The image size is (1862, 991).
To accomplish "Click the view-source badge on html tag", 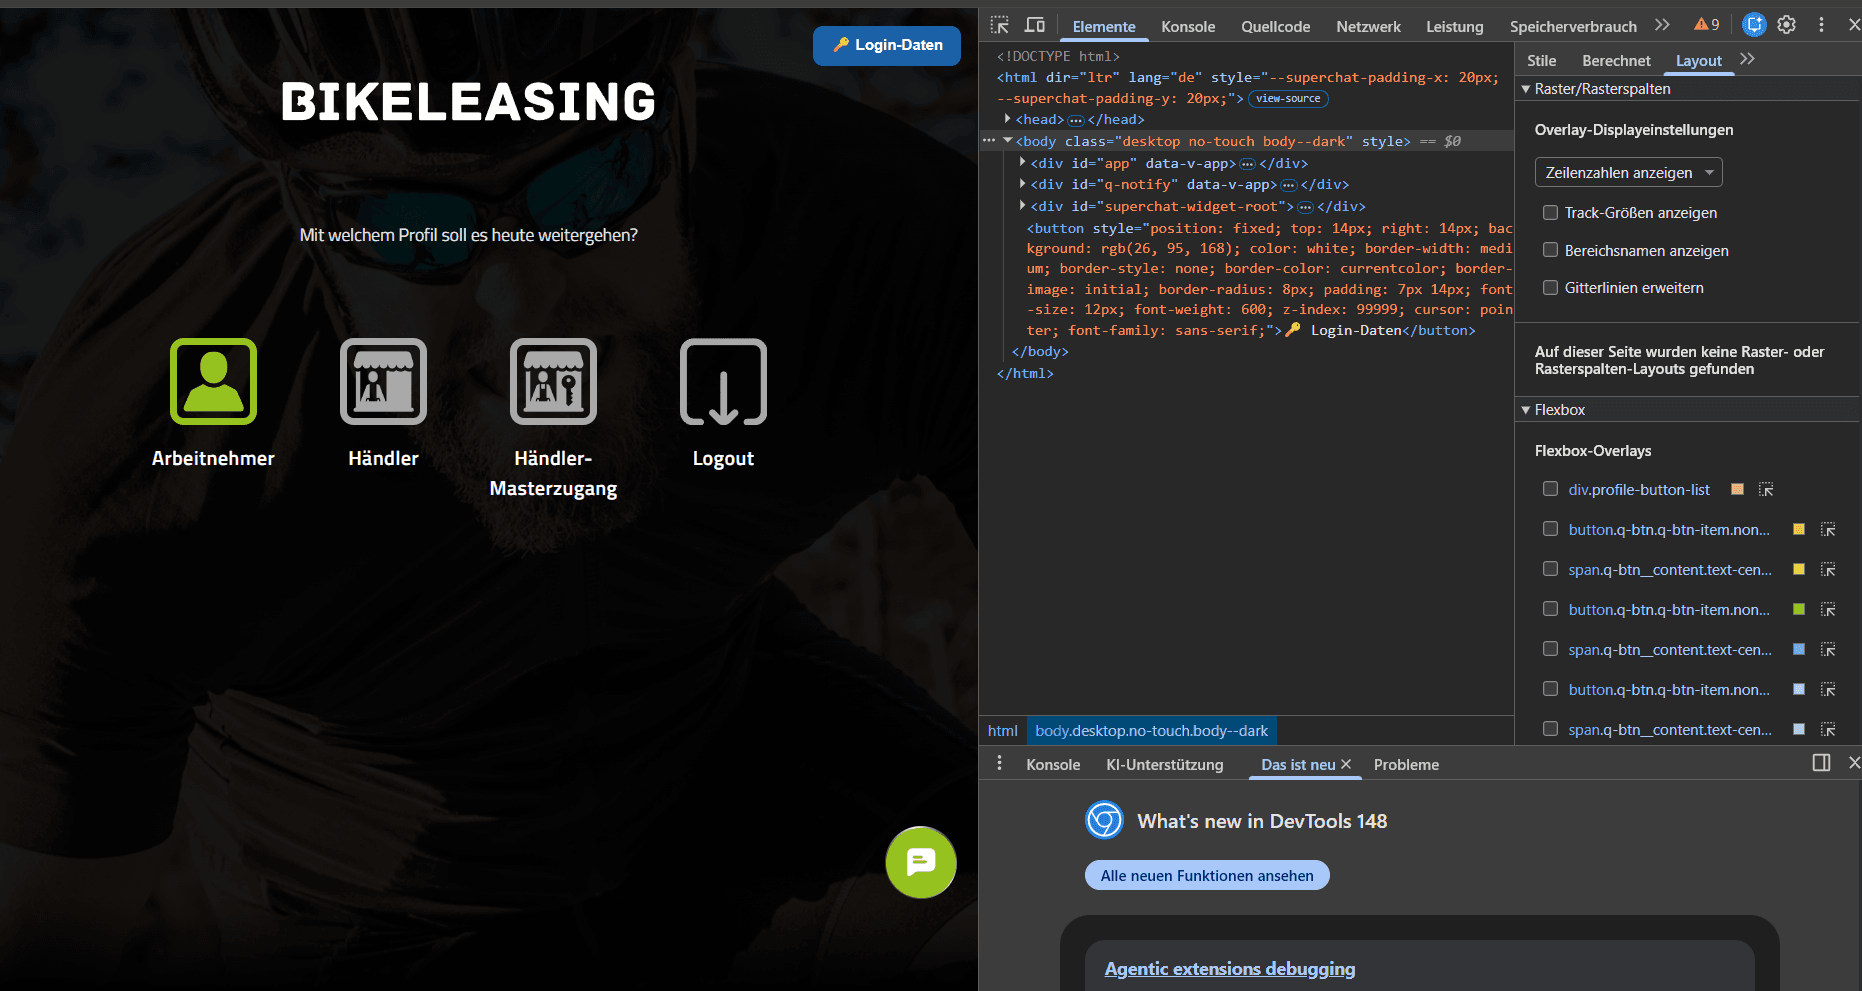I will 1288,99.
